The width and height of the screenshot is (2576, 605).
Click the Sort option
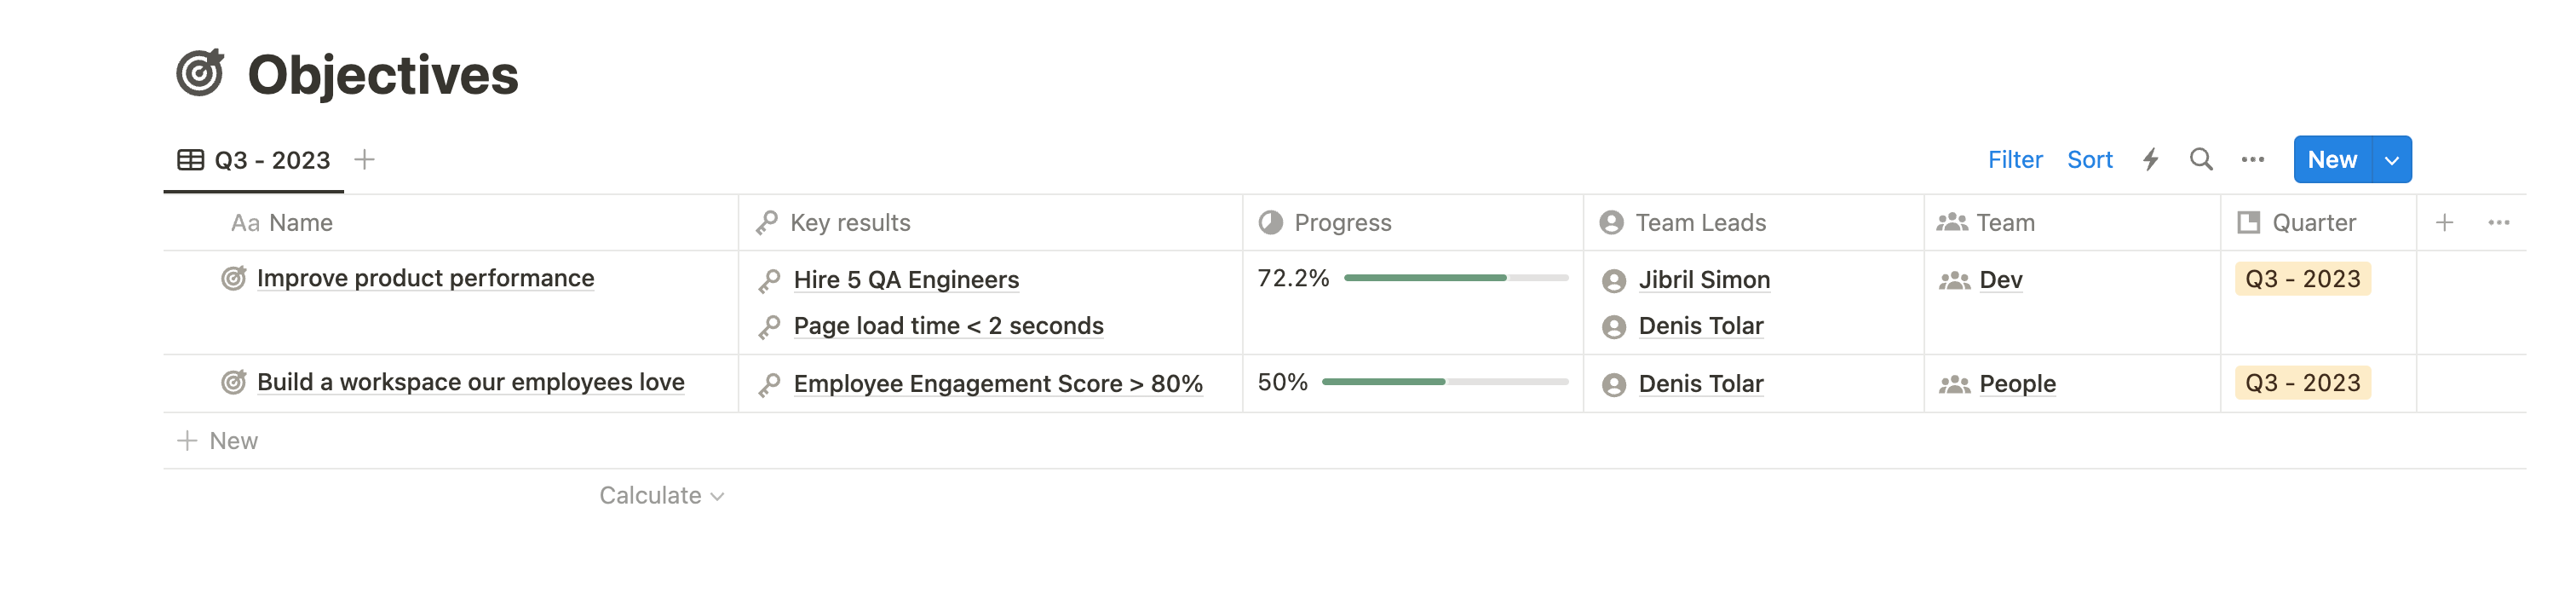[2089, 159]
